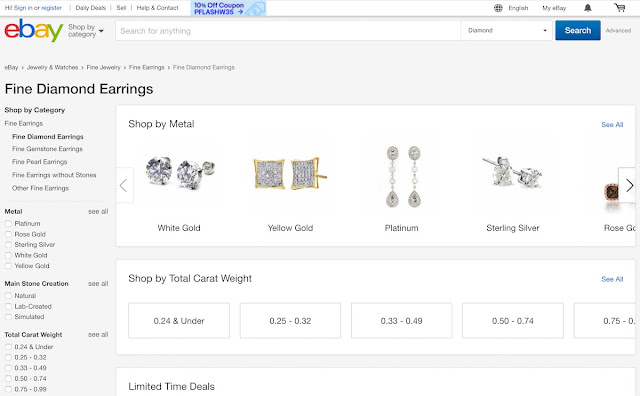Open the Diamond search category dropdown
Image resolution: width=640 pixels, height=396 pixels.
tap(507, 31)
